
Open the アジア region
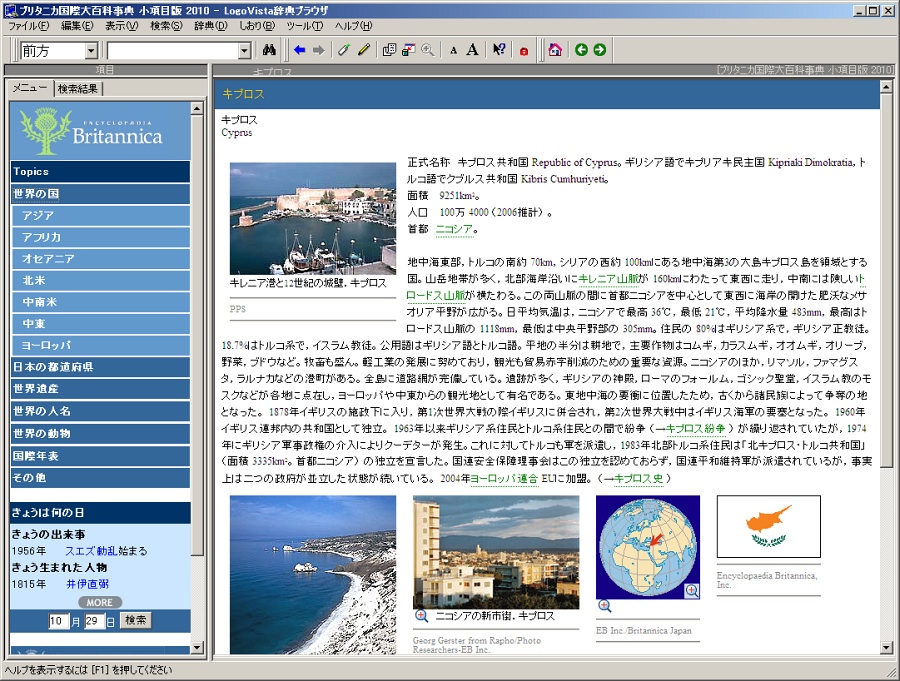click(100, 215)
